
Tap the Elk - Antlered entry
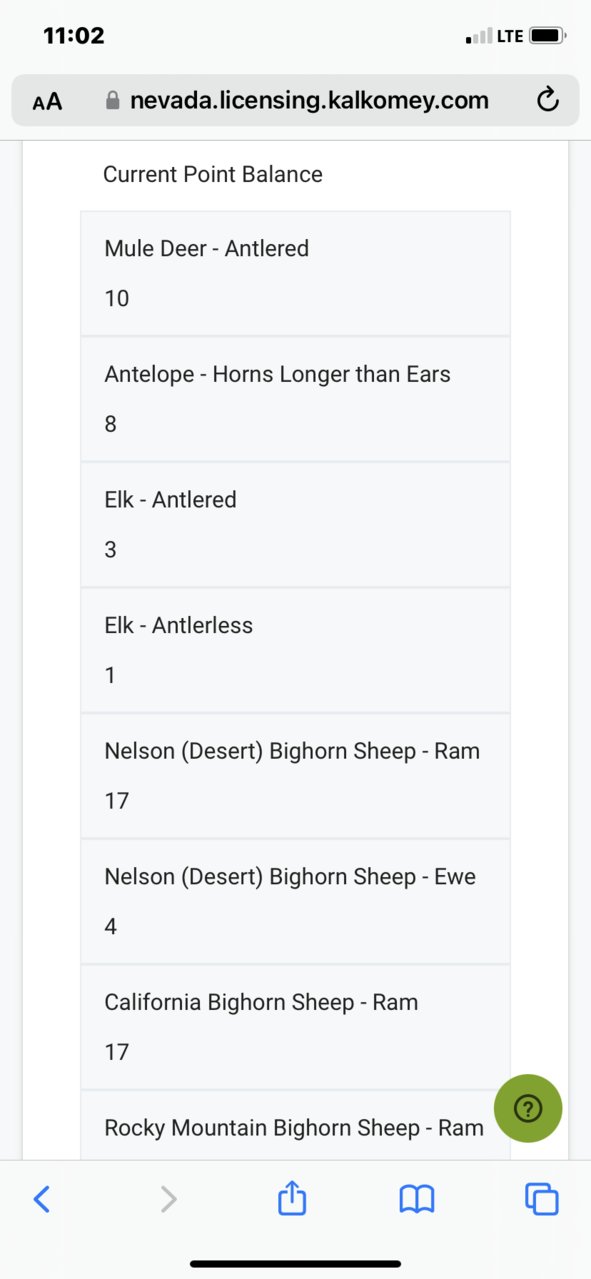coord(296,524)
